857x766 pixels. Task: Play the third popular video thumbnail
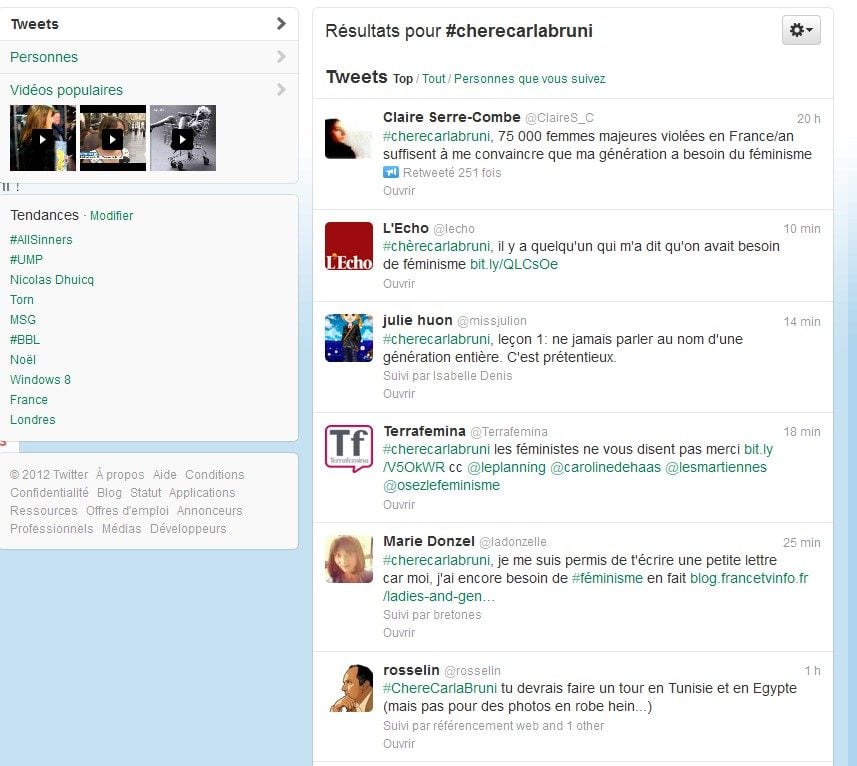pyautogui.click(x=183, y=138)
